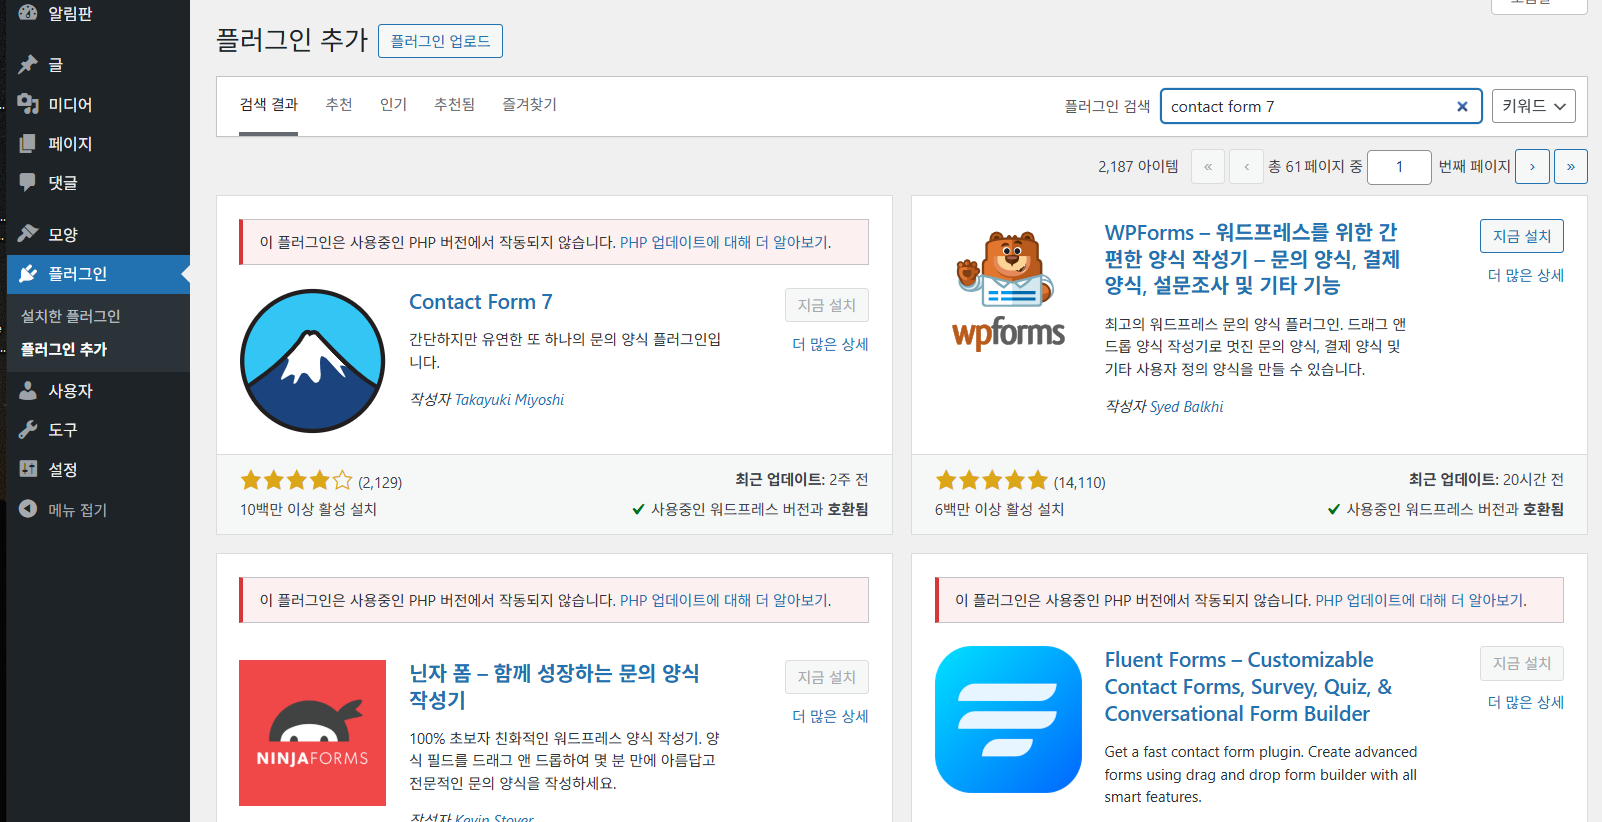Image resolution: width=1602 pixels, height=822 pixels.
Task: Open PHP 업데이트 link in Fluent Forms notice
Action: [1421, 600]
